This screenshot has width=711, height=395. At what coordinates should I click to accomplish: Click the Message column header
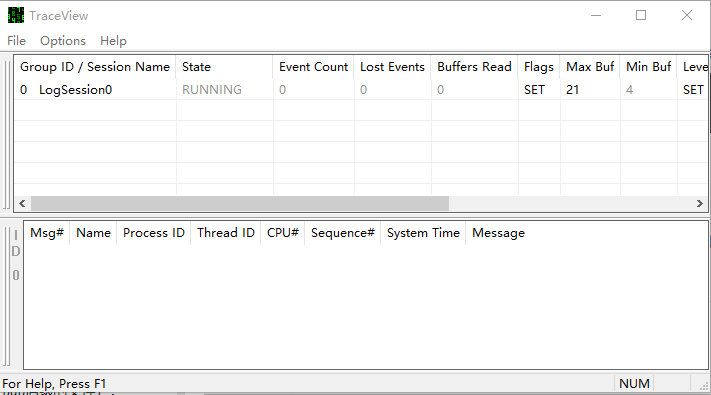(x=498, y=233)
